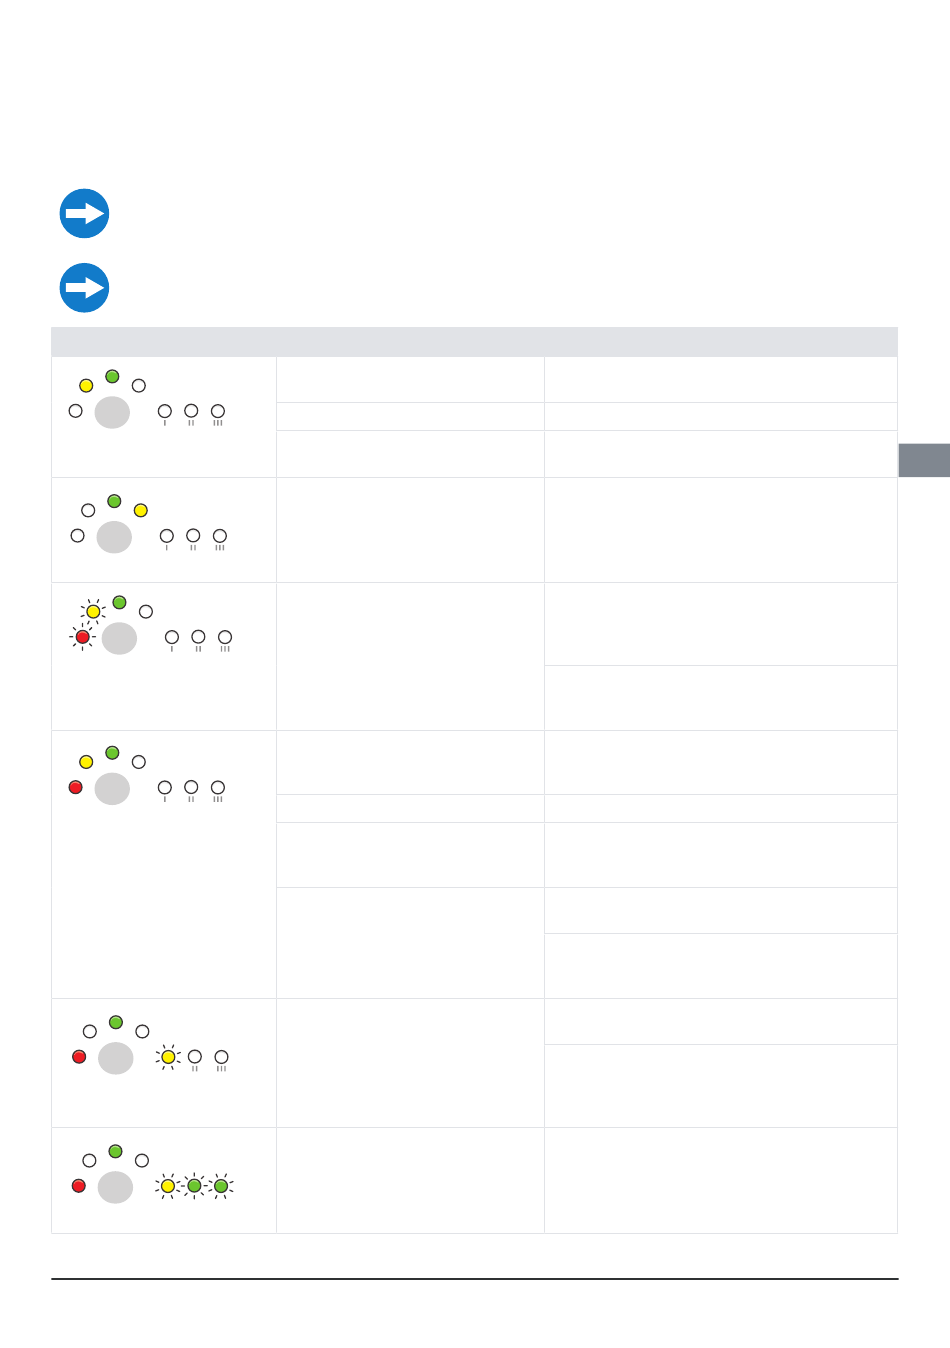Click middle flashing green LED in last diagram

[194, 1186]
